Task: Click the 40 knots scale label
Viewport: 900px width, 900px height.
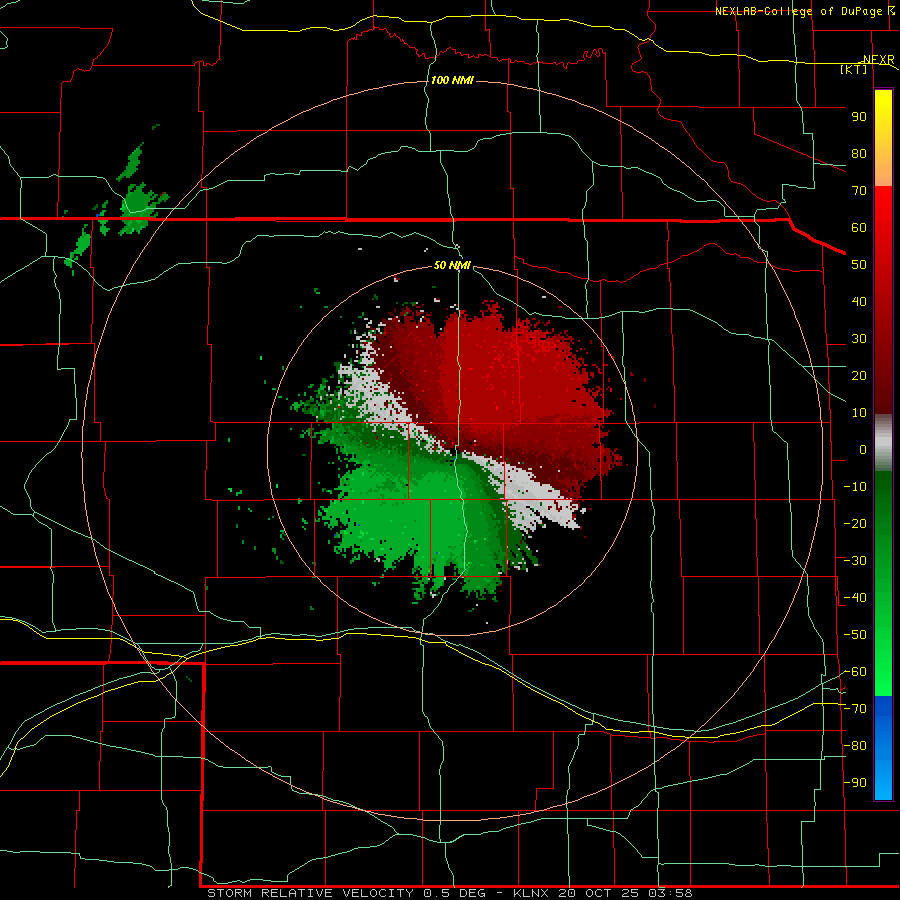Action: point(859,302)
